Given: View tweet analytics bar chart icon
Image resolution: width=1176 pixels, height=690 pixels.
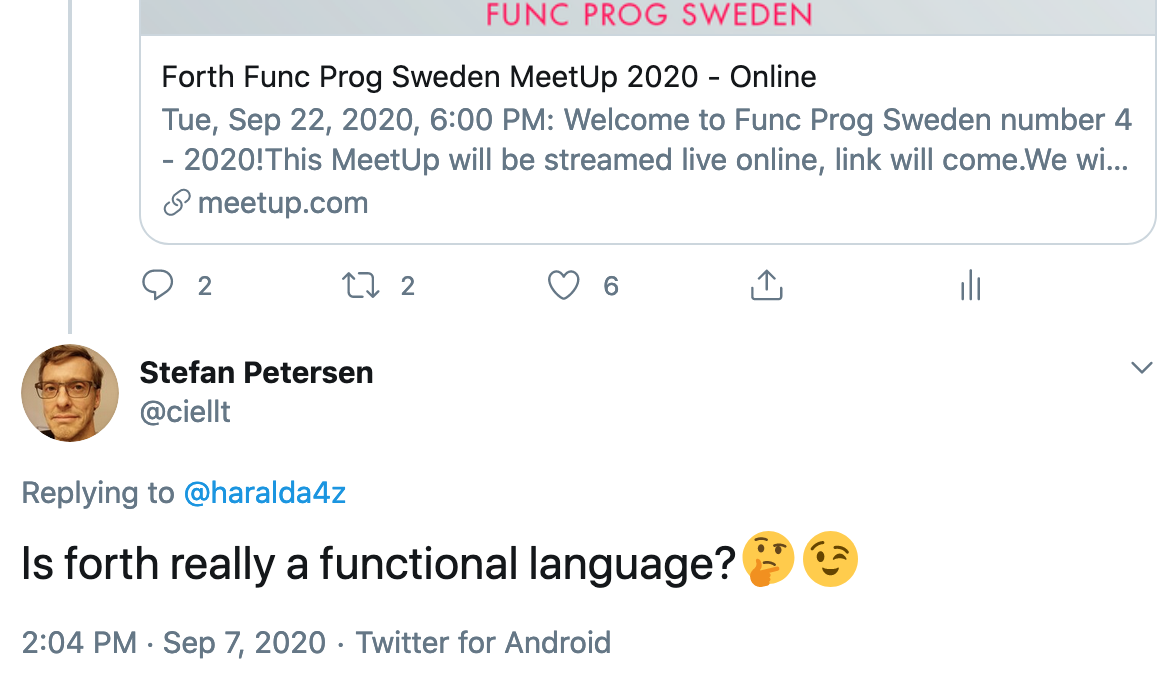Looking at the screenshot, I should pos(970,285).
